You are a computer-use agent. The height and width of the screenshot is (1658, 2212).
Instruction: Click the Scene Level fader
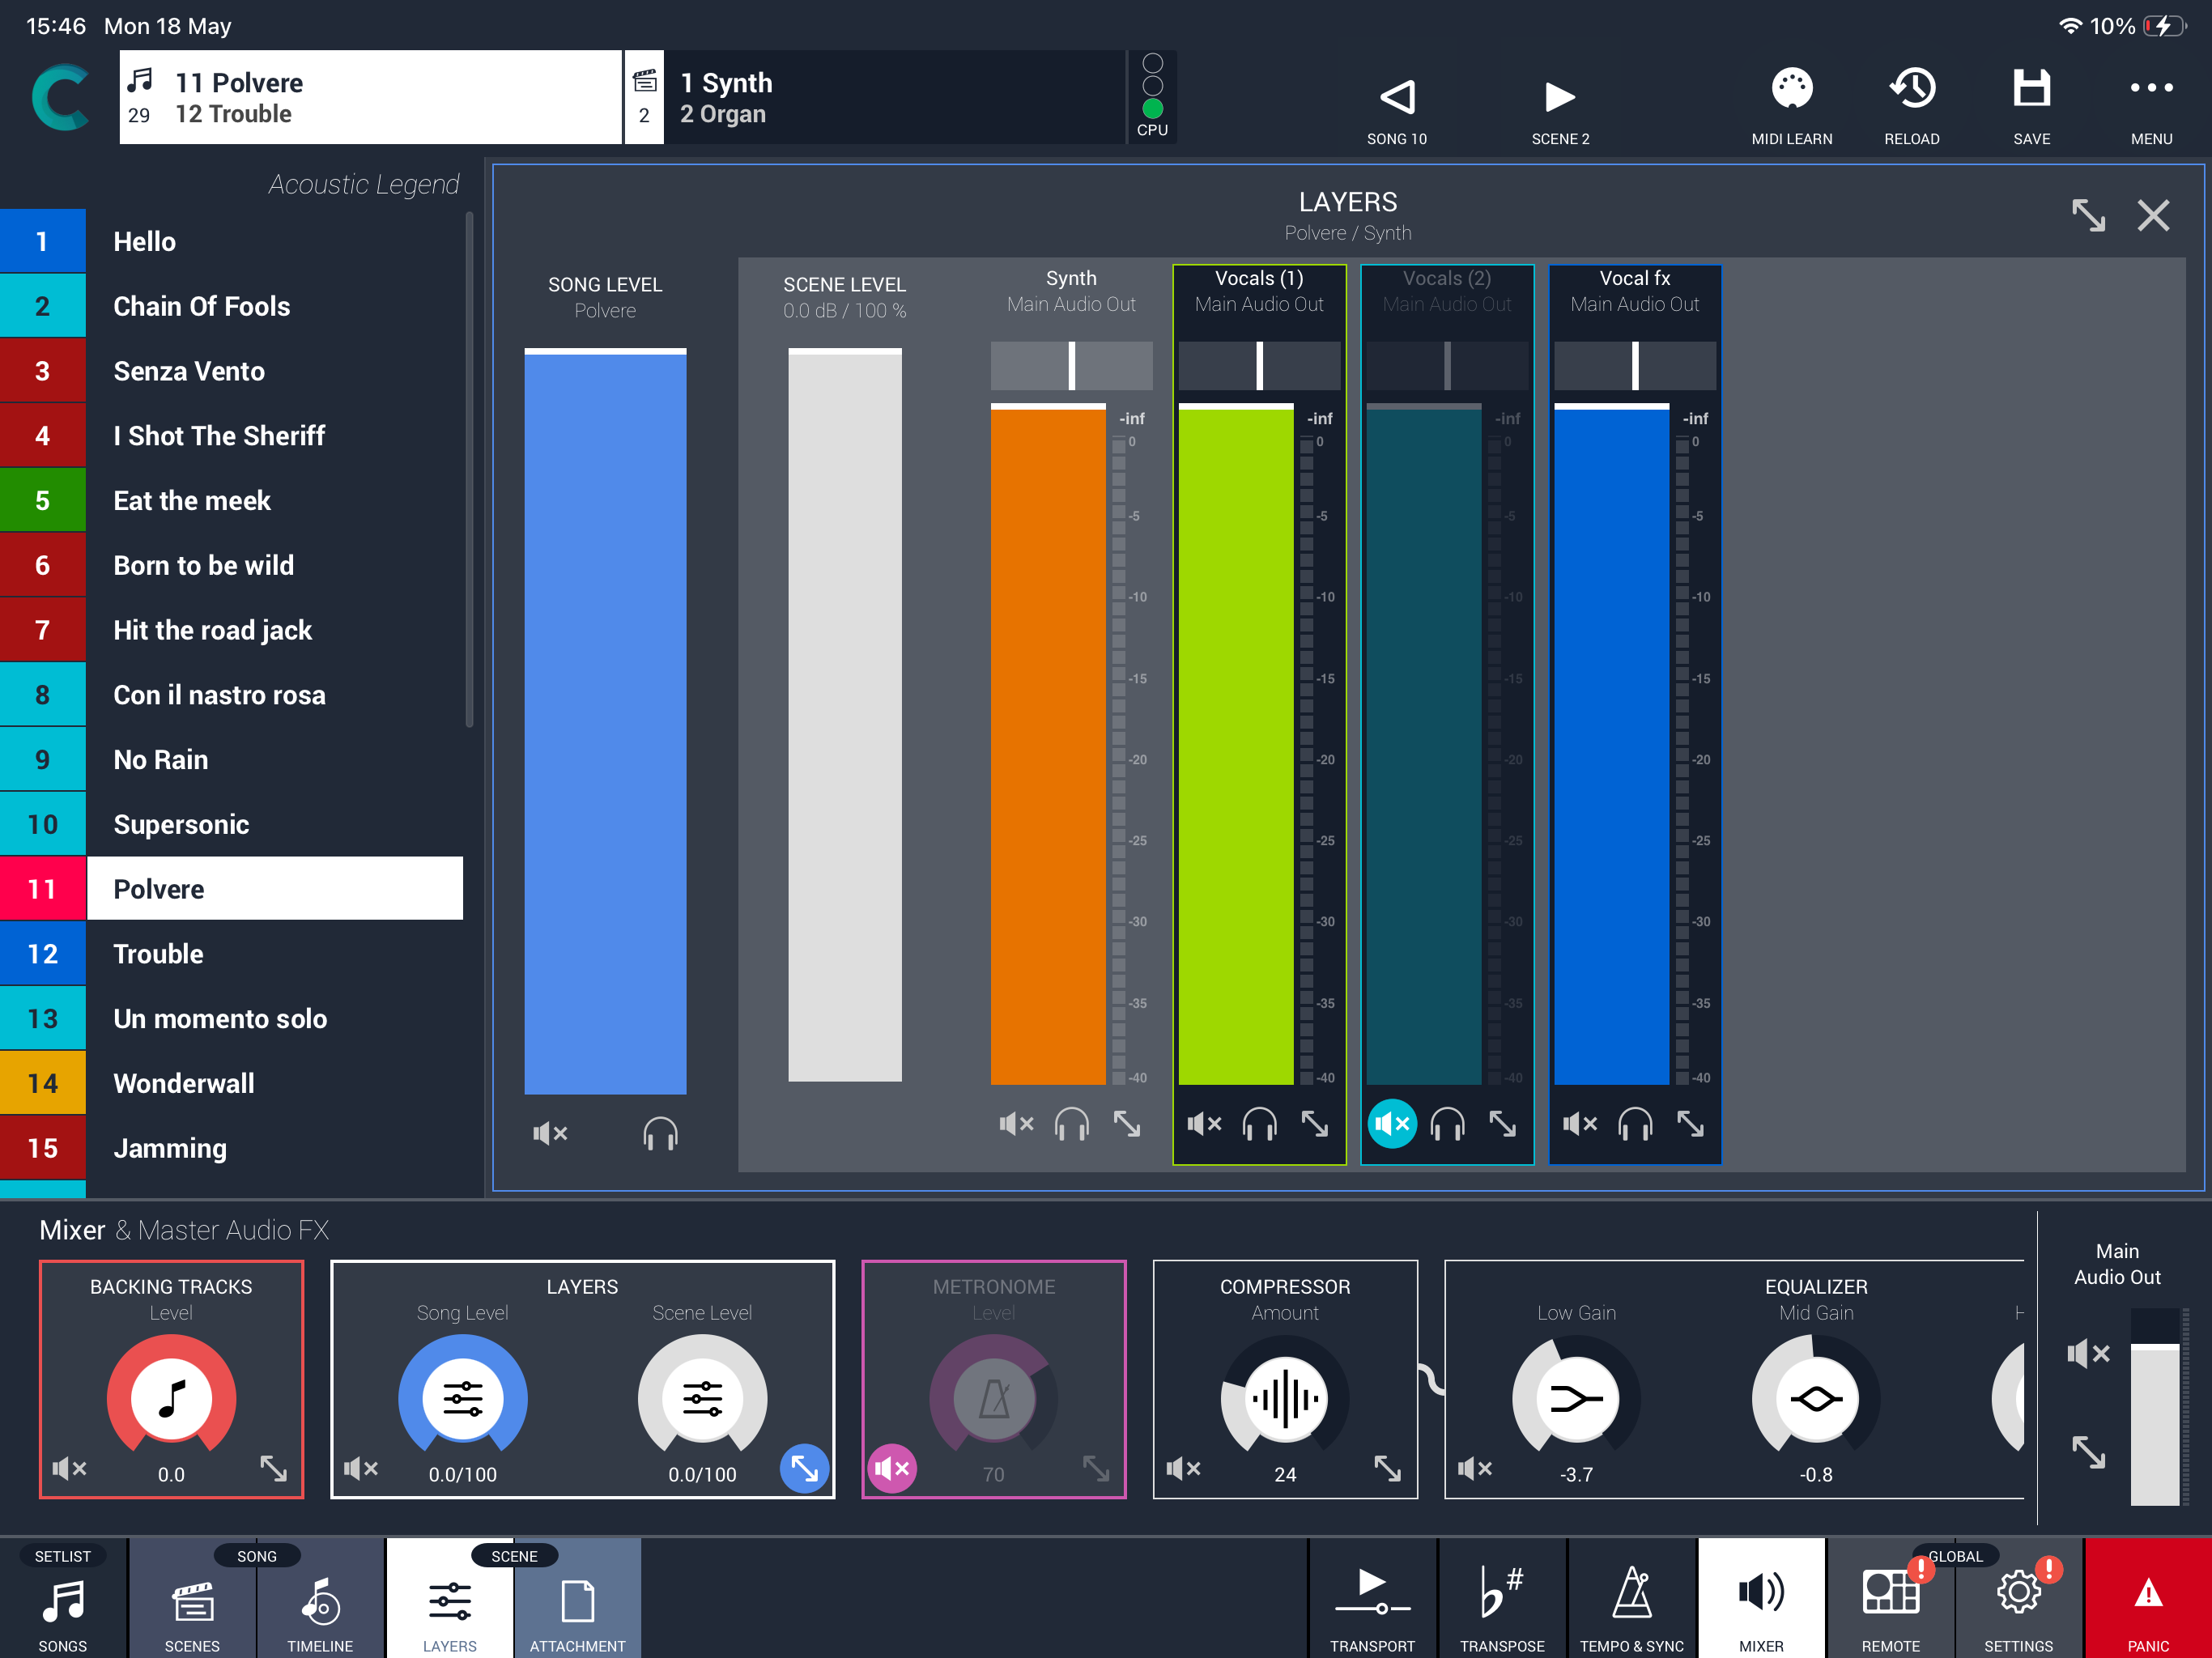[x=844, y=715]
